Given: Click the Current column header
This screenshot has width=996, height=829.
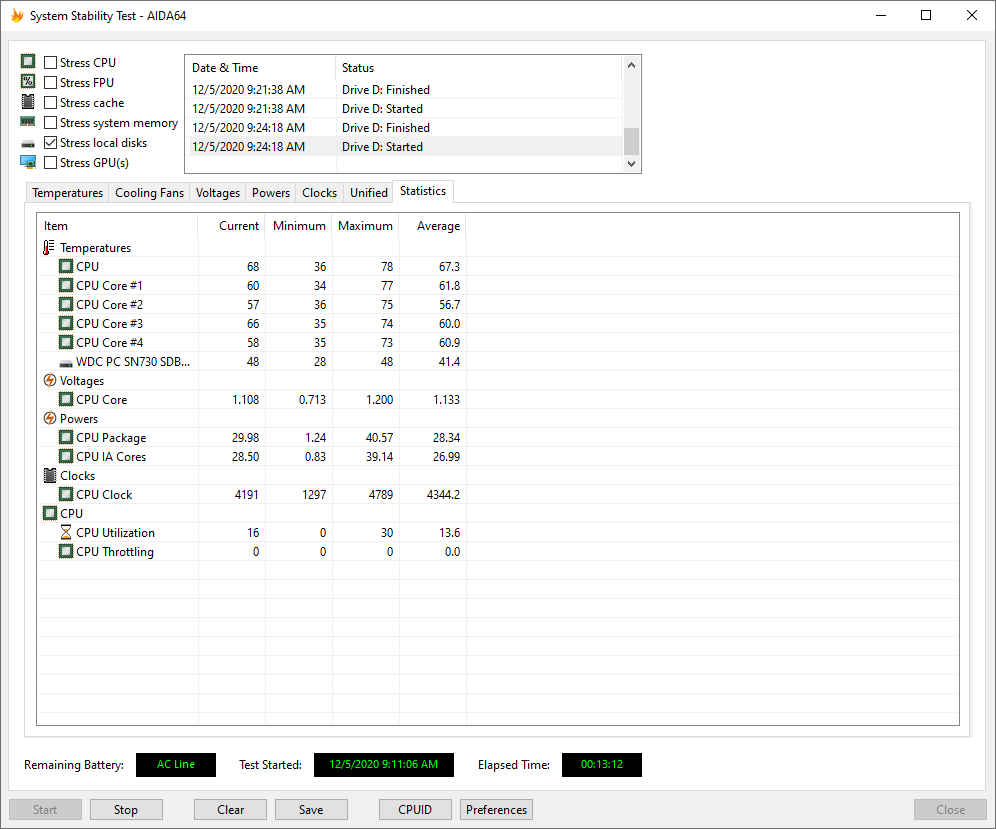Looking at the screenshot, I should pyautogui.click(x=232, y=226).
